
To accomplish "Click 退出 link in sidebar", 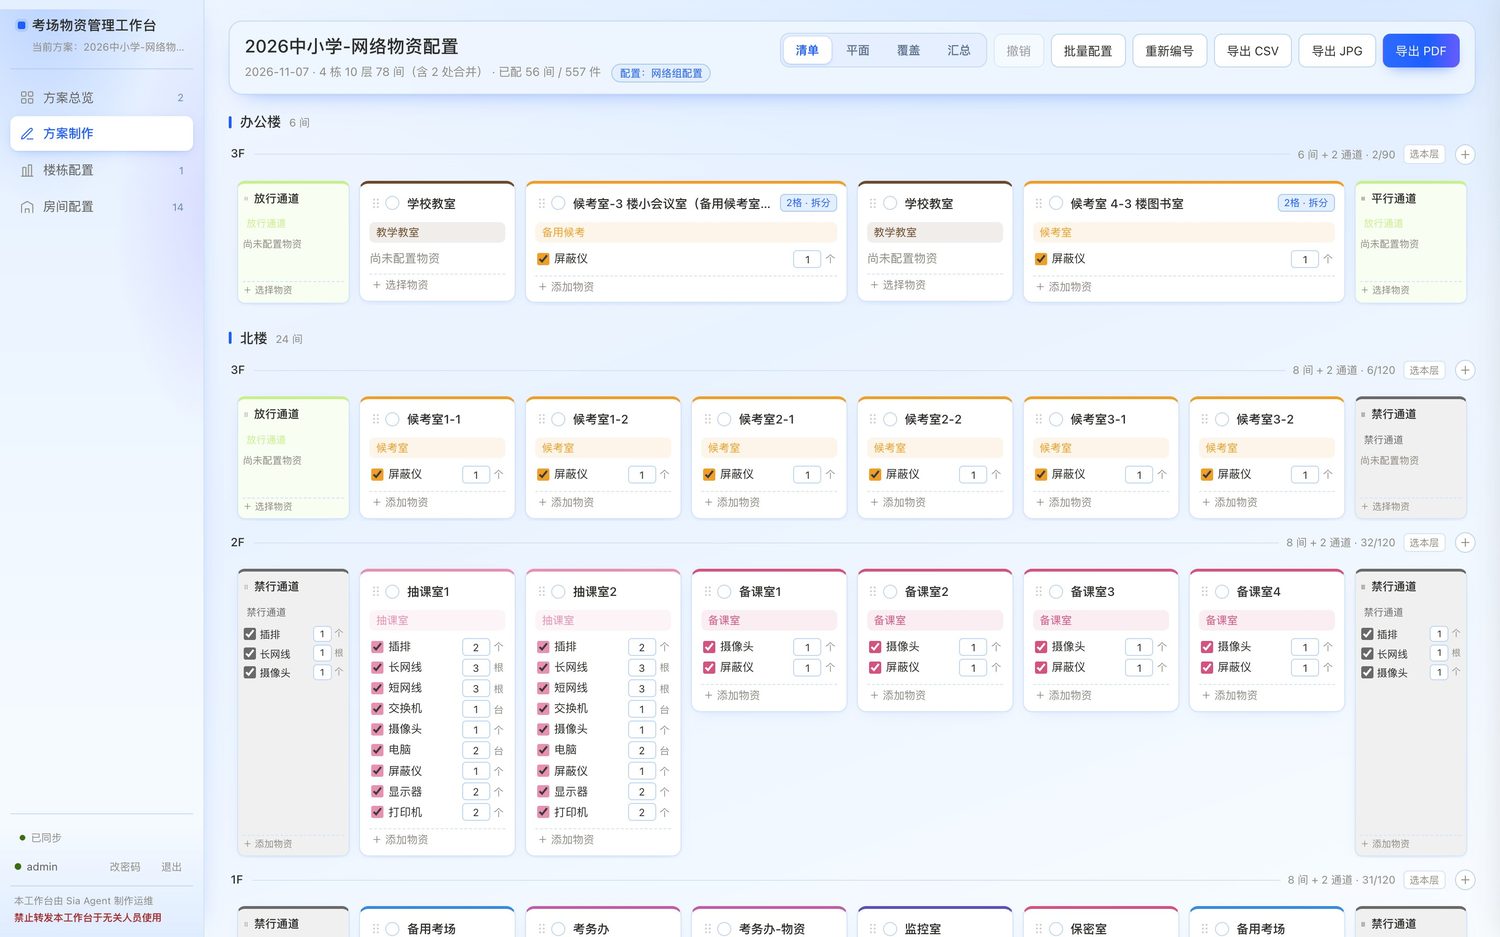I will (172, 867).
